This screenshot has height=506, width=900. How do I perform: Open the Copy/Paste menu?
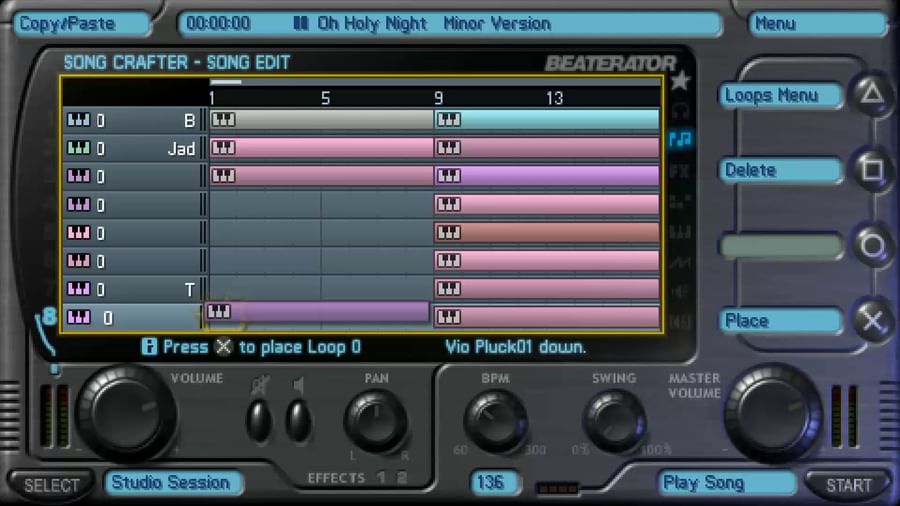82,24
